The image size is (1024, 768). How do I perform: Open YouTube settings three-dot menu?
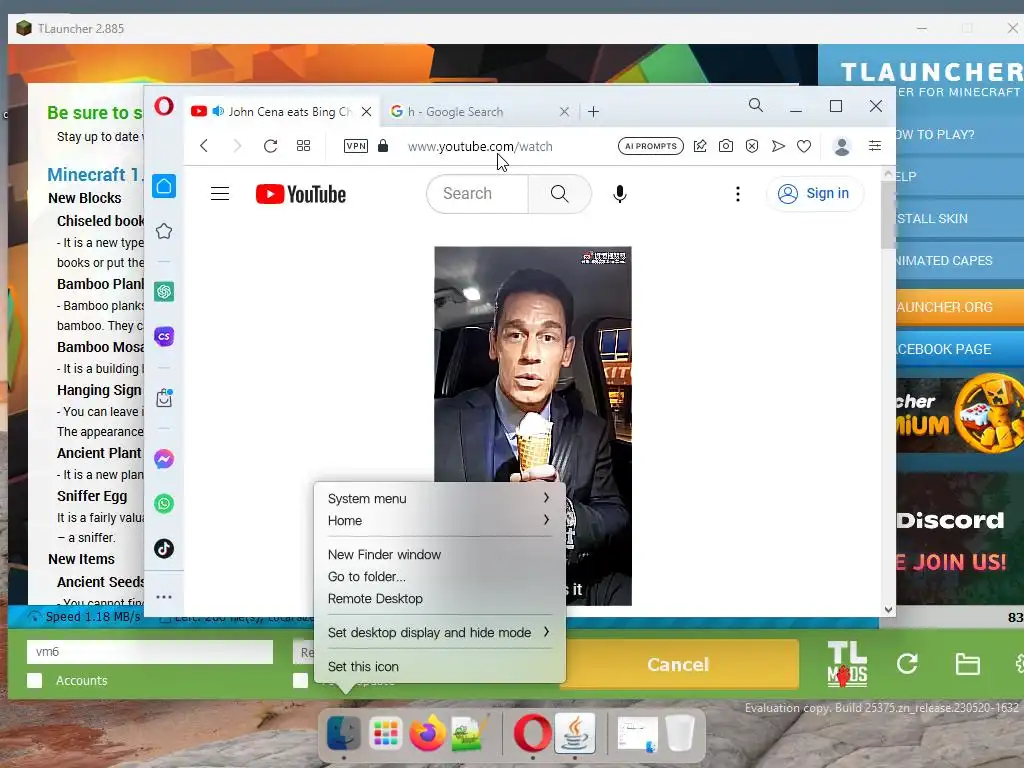pyautogui.click(x=738, y=194)
